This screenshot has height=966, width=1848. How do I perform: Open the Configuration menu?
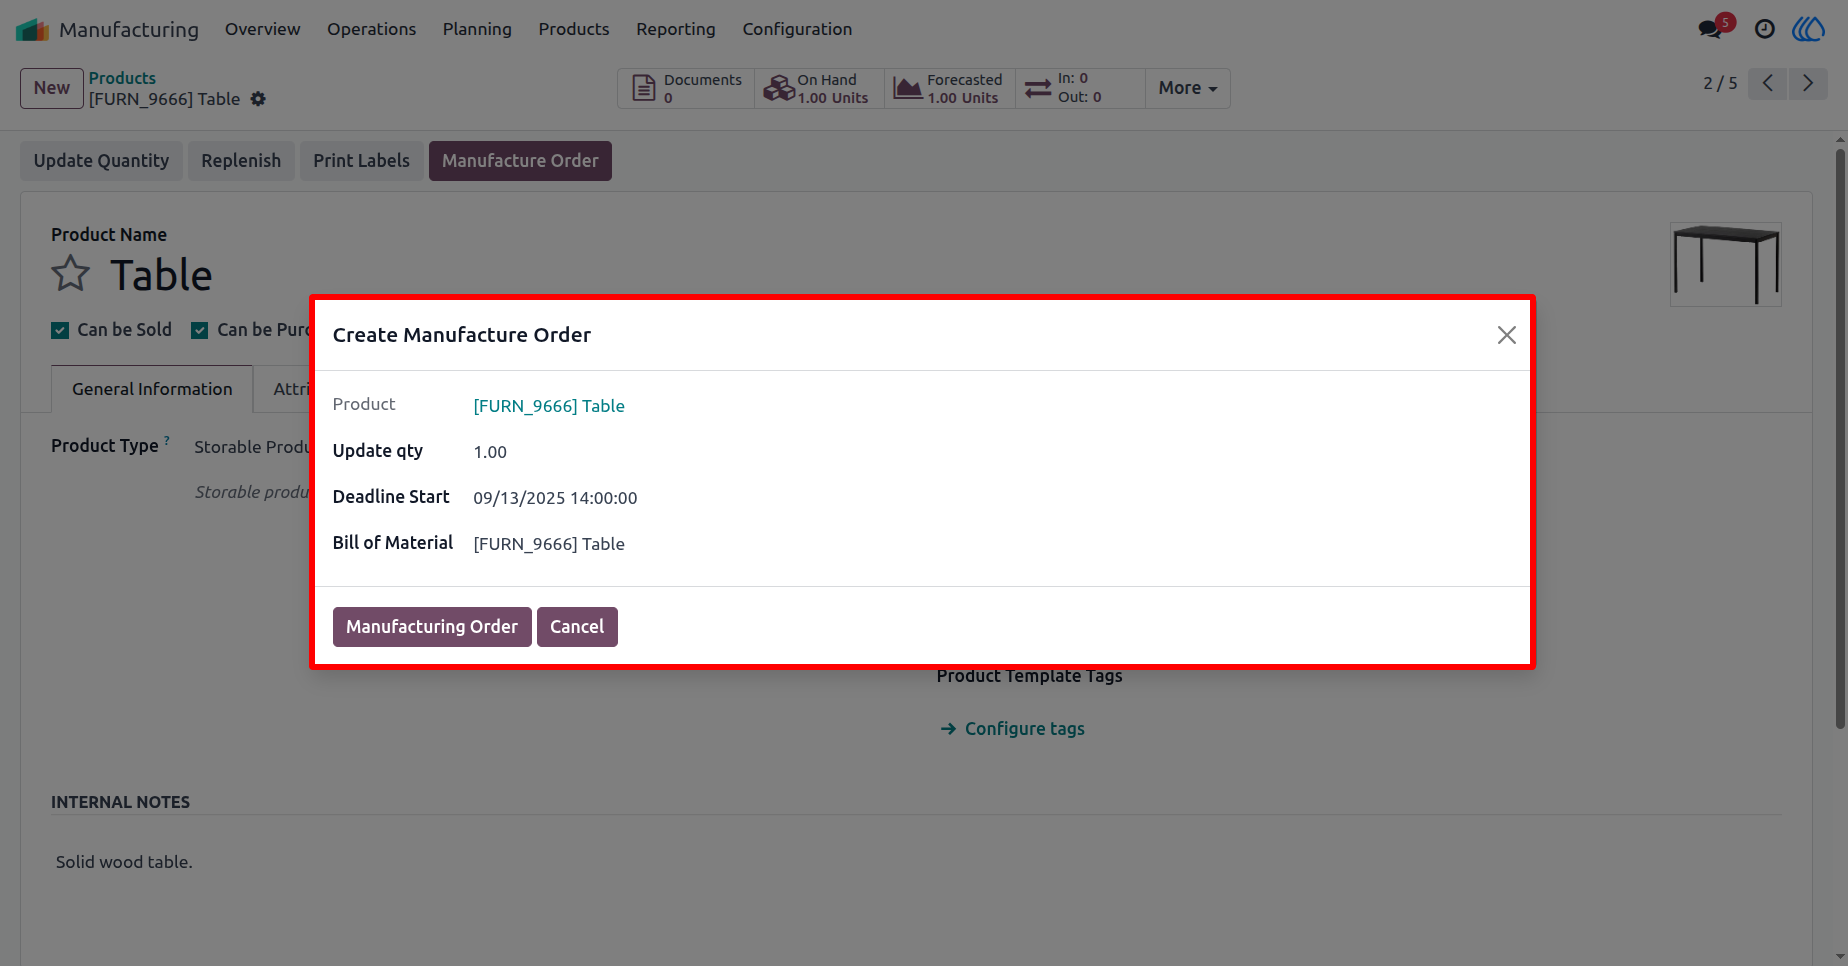[x=797, y=29]
